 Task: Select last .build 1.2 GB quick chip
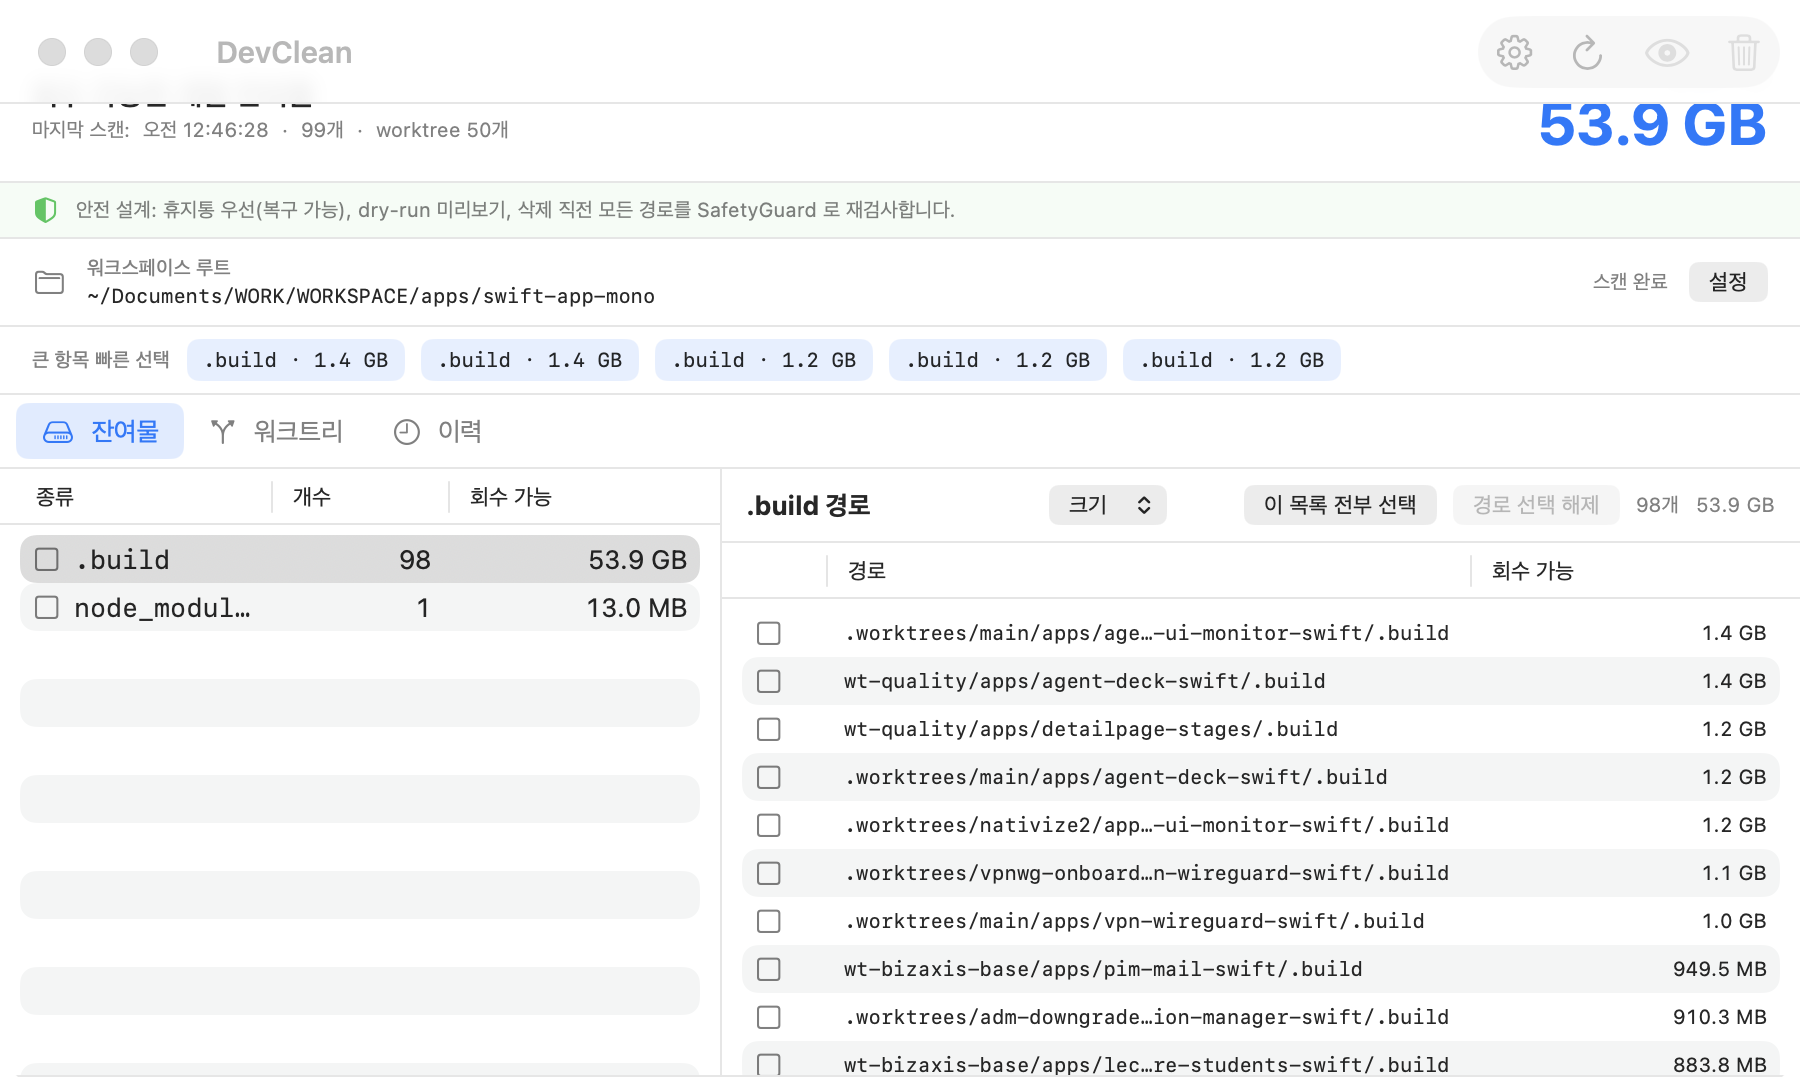[x=1232, y=360]
